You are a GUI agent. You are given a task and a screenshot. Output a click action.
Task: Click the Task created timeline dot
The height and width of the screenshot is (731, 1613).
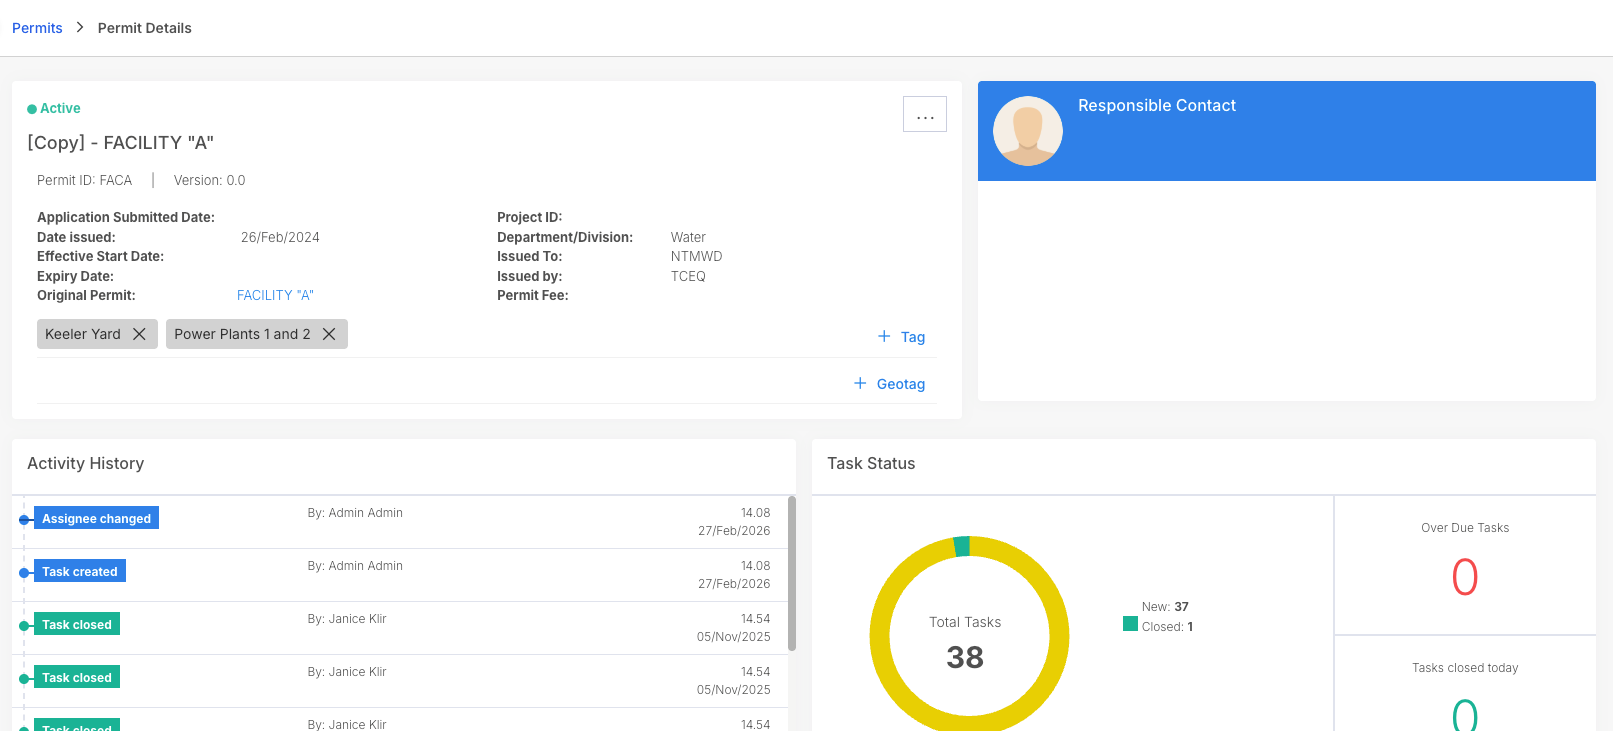24,573
